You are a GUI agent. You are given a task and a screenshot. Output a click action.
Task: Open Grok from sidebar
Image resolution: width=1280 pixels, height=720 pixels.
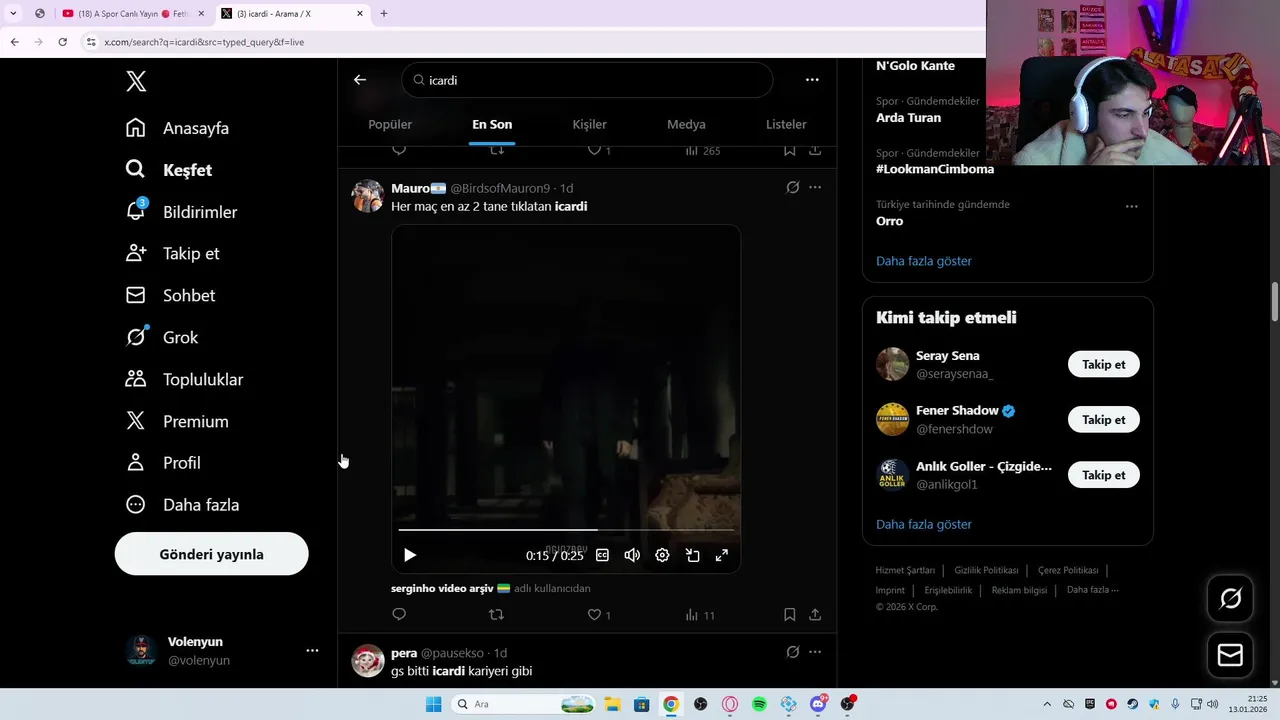[162, 337]
